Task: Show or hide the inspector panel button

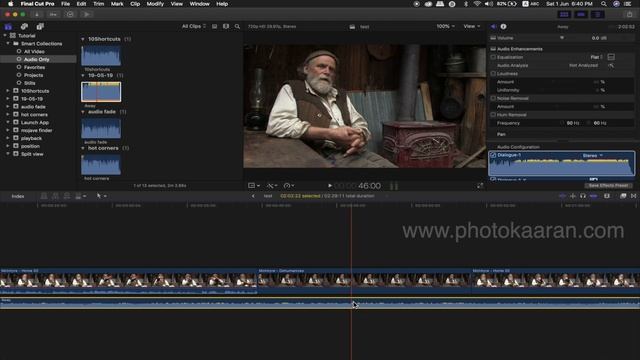Action: 598,14
